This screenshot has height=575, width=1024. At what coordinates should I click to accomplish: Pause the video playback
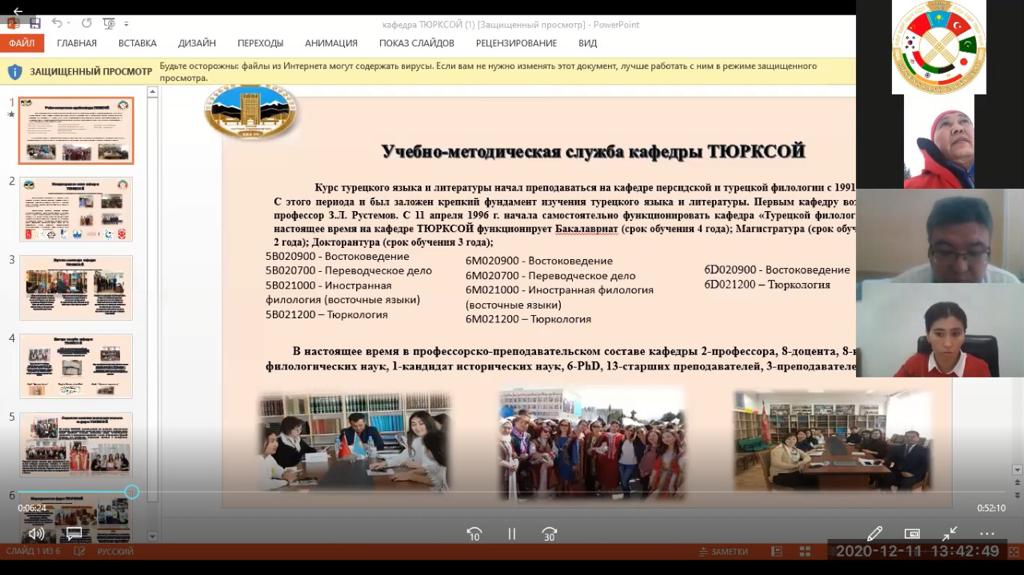pyautogui.click(x=512, y=534)
